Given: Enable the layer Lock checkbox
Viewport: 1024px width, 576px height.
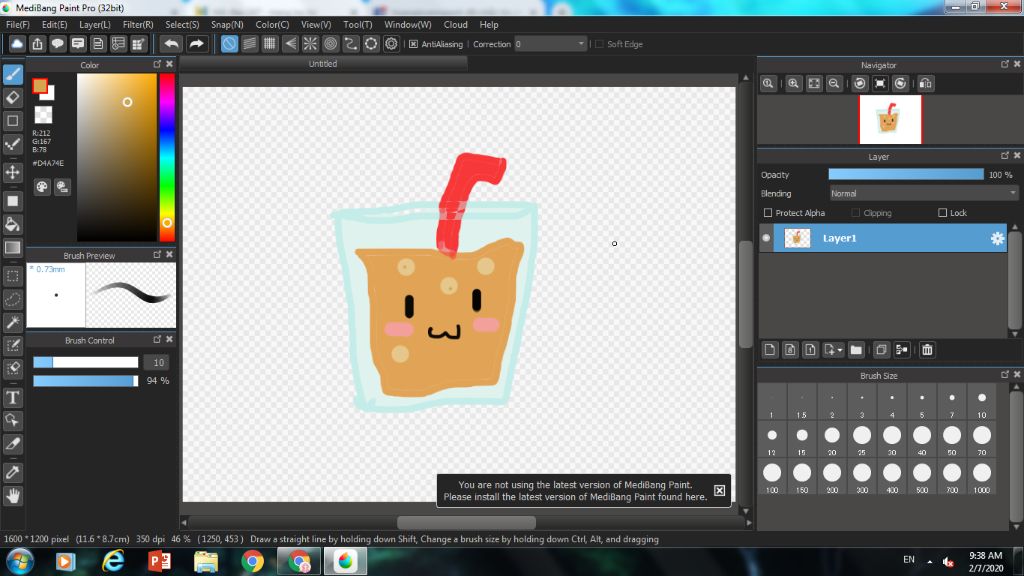Looking at the screenshot, I should pyautogui.click(x=942, y=213).
